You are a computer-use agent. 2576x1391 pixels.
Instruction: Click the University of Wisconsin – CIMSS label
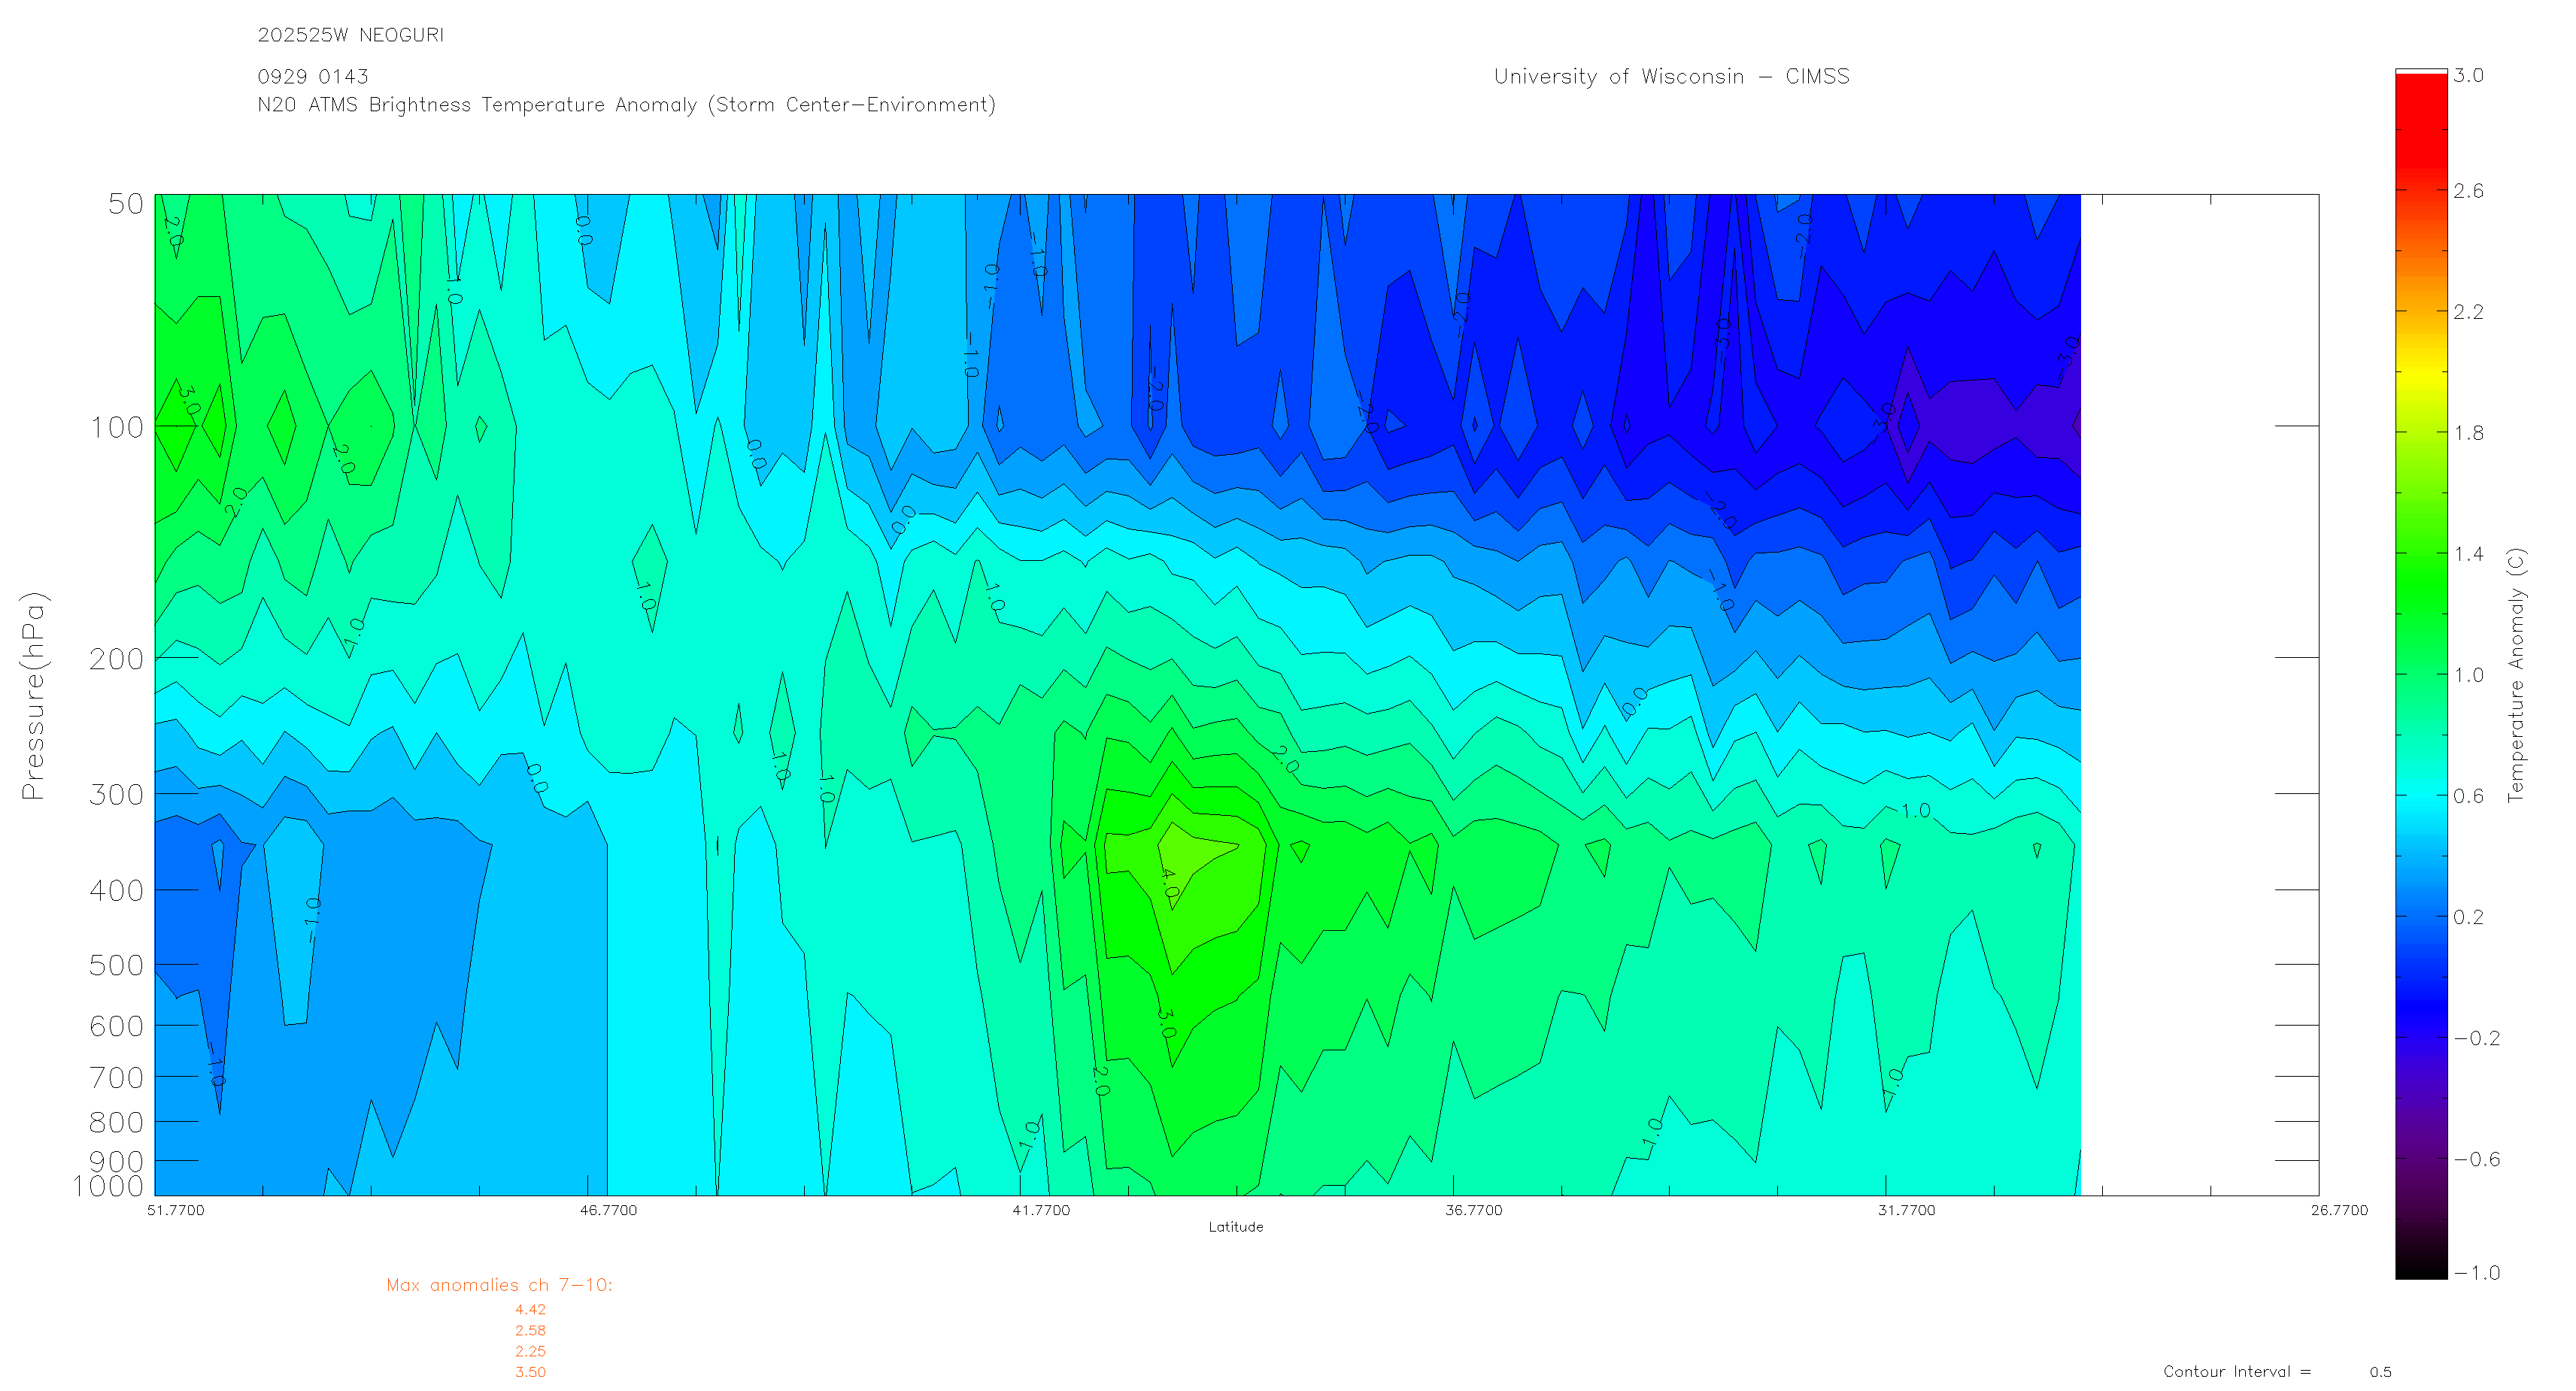(1671, 77)
